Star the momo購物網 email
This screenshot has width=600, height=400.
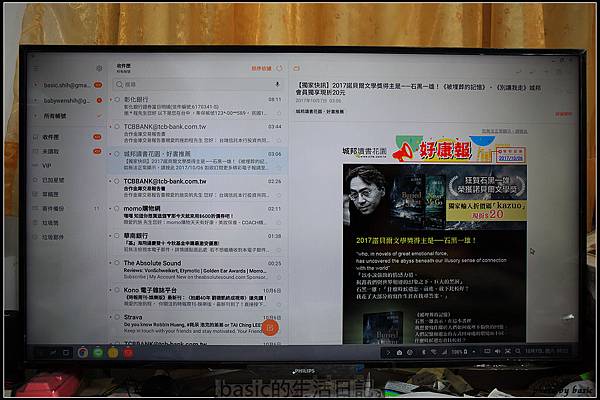point(279,222)
